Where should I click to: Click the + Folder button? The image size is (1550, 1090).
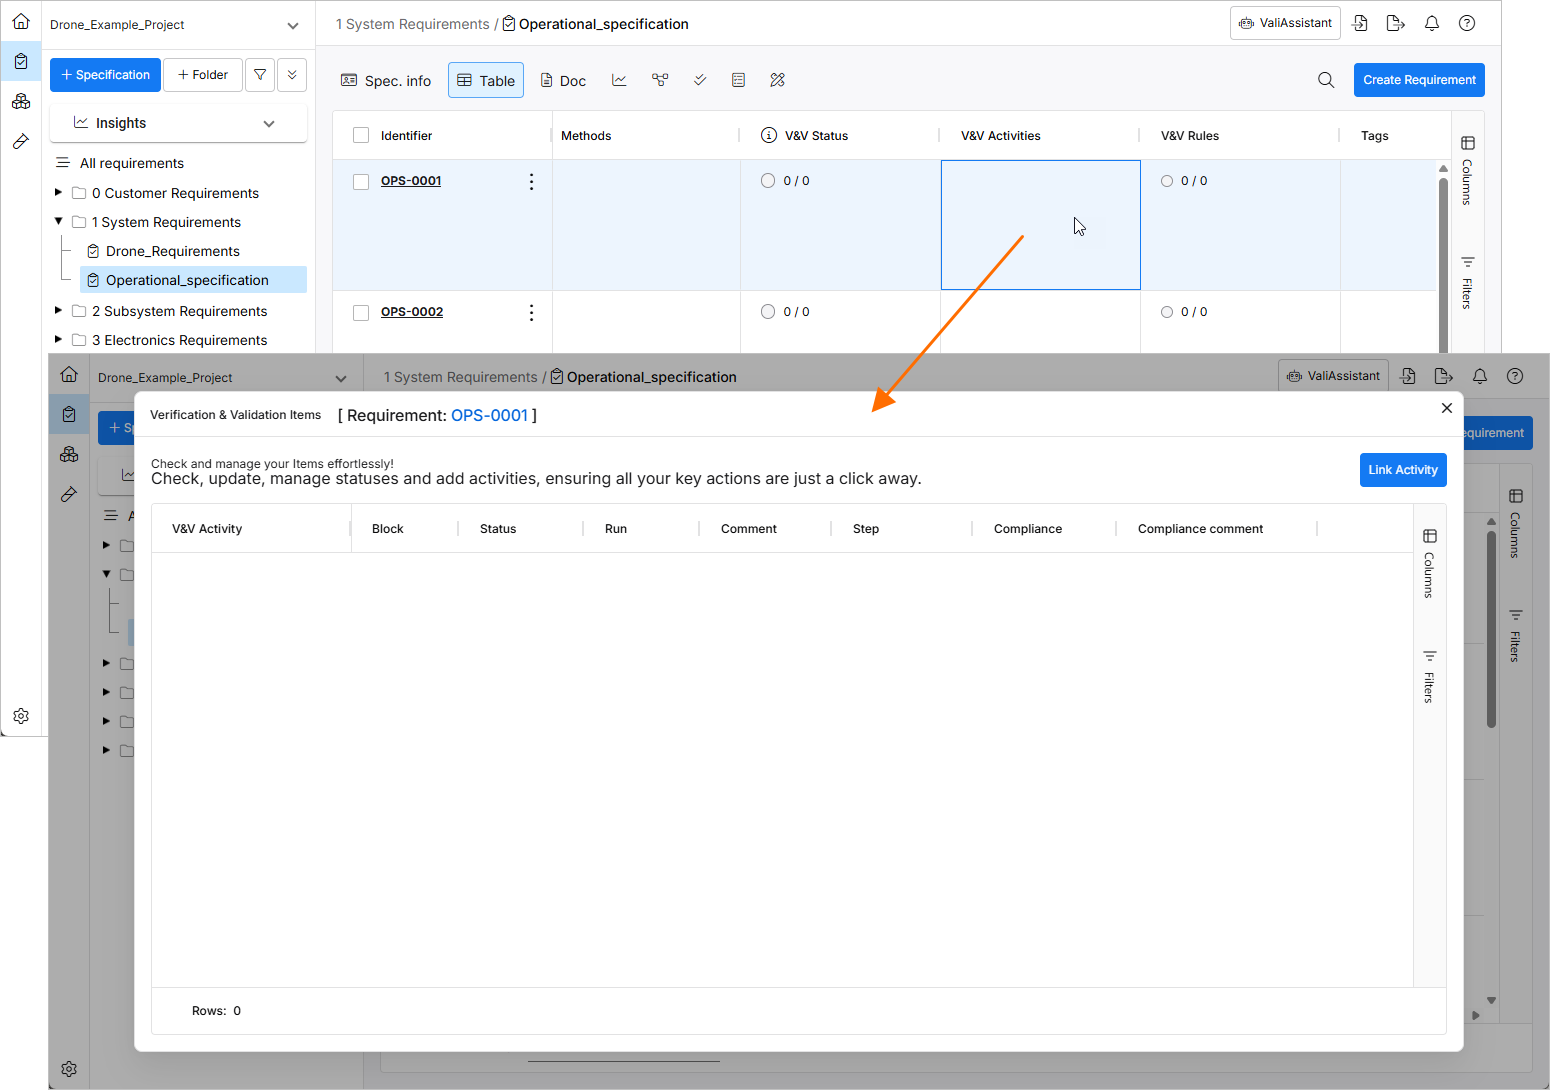(x=203, y=75)
